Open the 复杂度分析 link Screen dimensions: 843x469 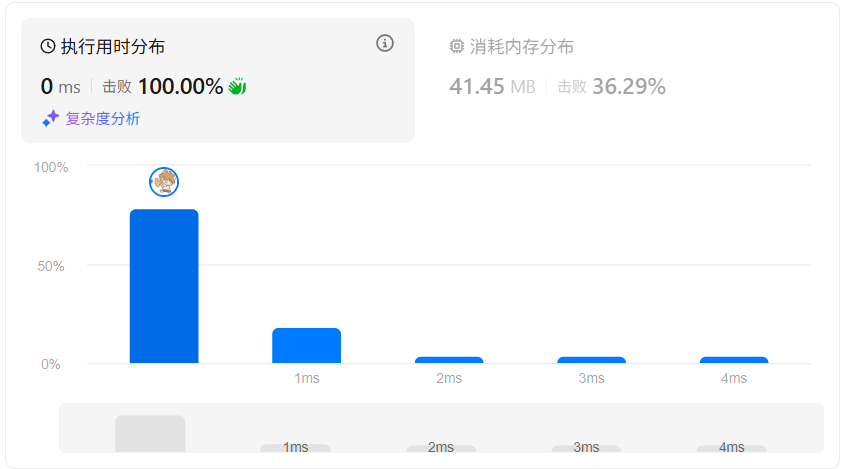tap(102, 118)
